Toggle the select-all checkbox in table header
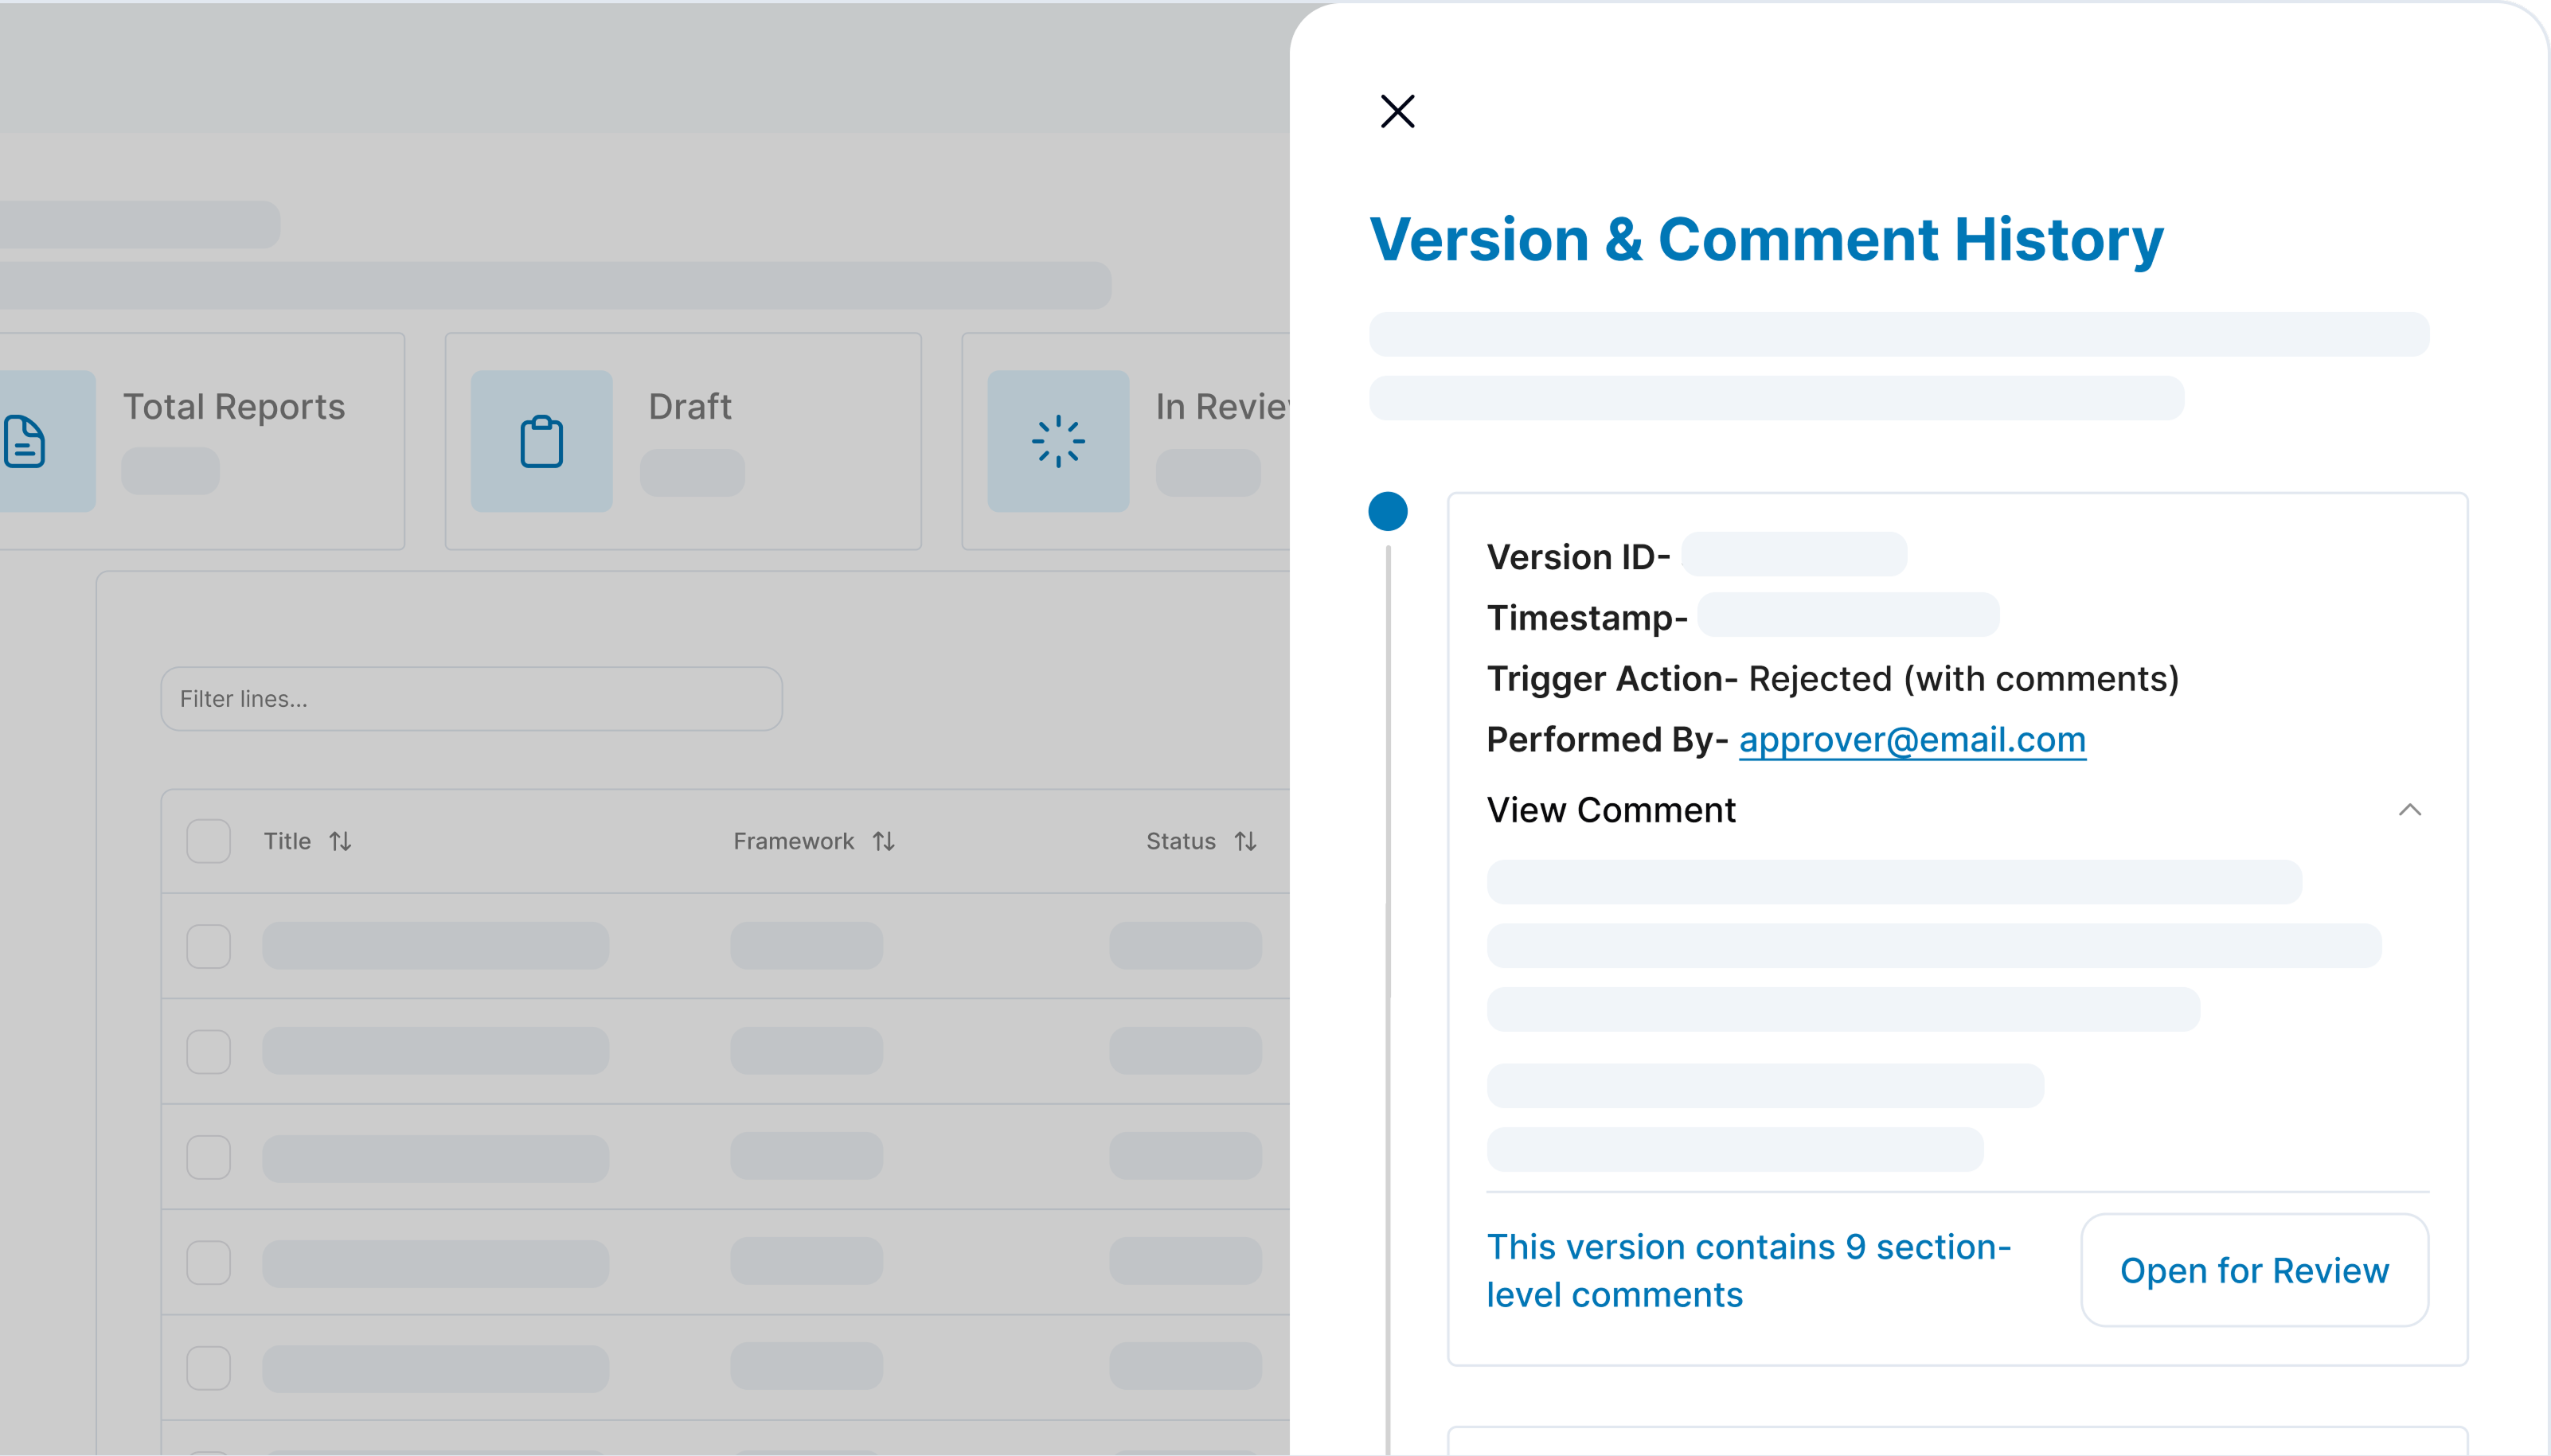Viewport: 2551px width, 1456px height. coord(208,841)
